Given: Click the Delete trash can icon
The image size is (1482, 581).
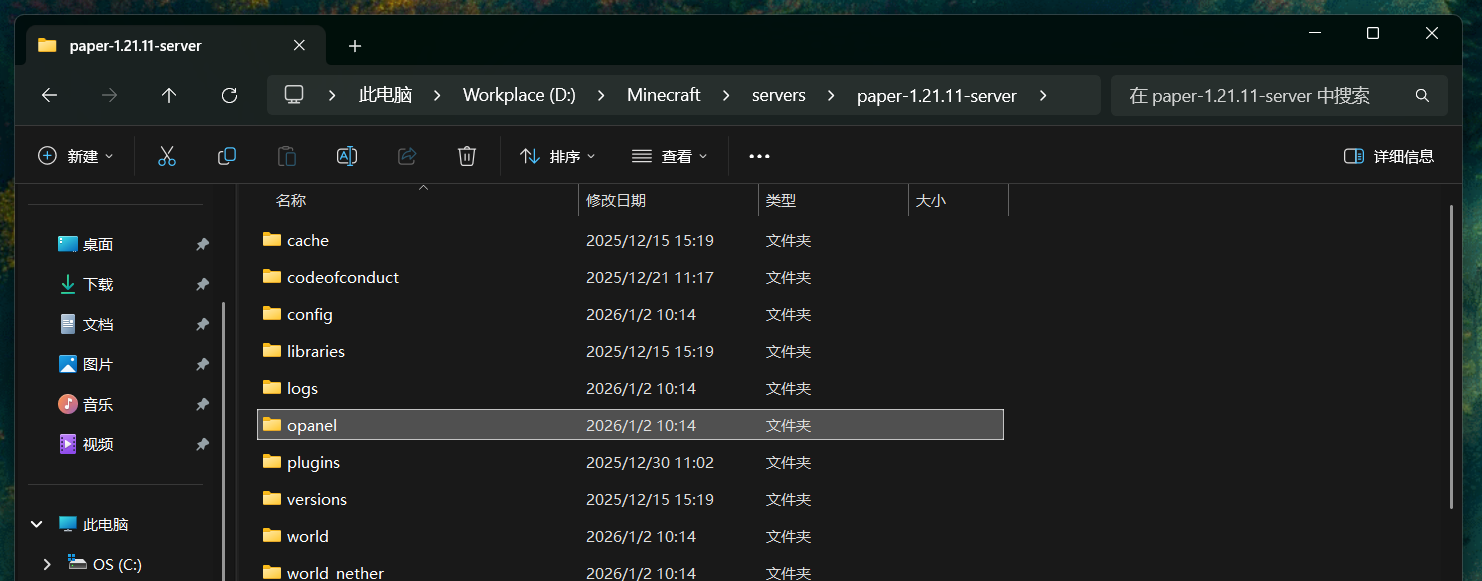Looking at the screenshot, I should (466, 156).
